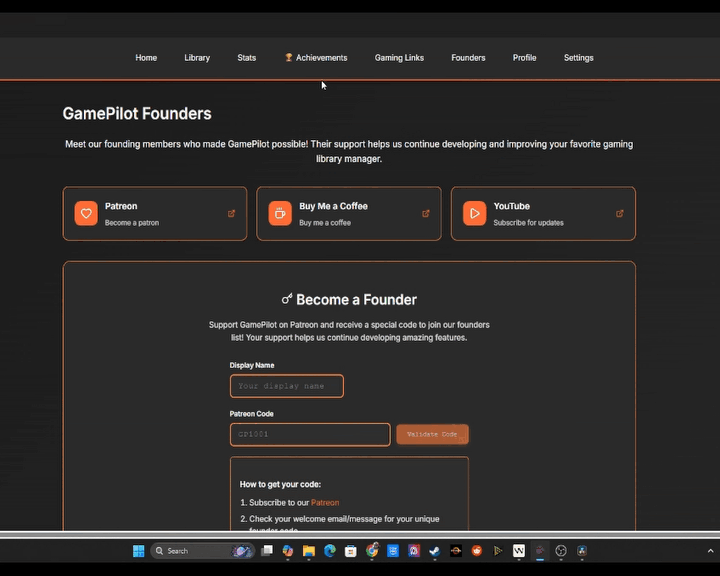Open YouTube via its external link arrow

click(x=620, y=213)
